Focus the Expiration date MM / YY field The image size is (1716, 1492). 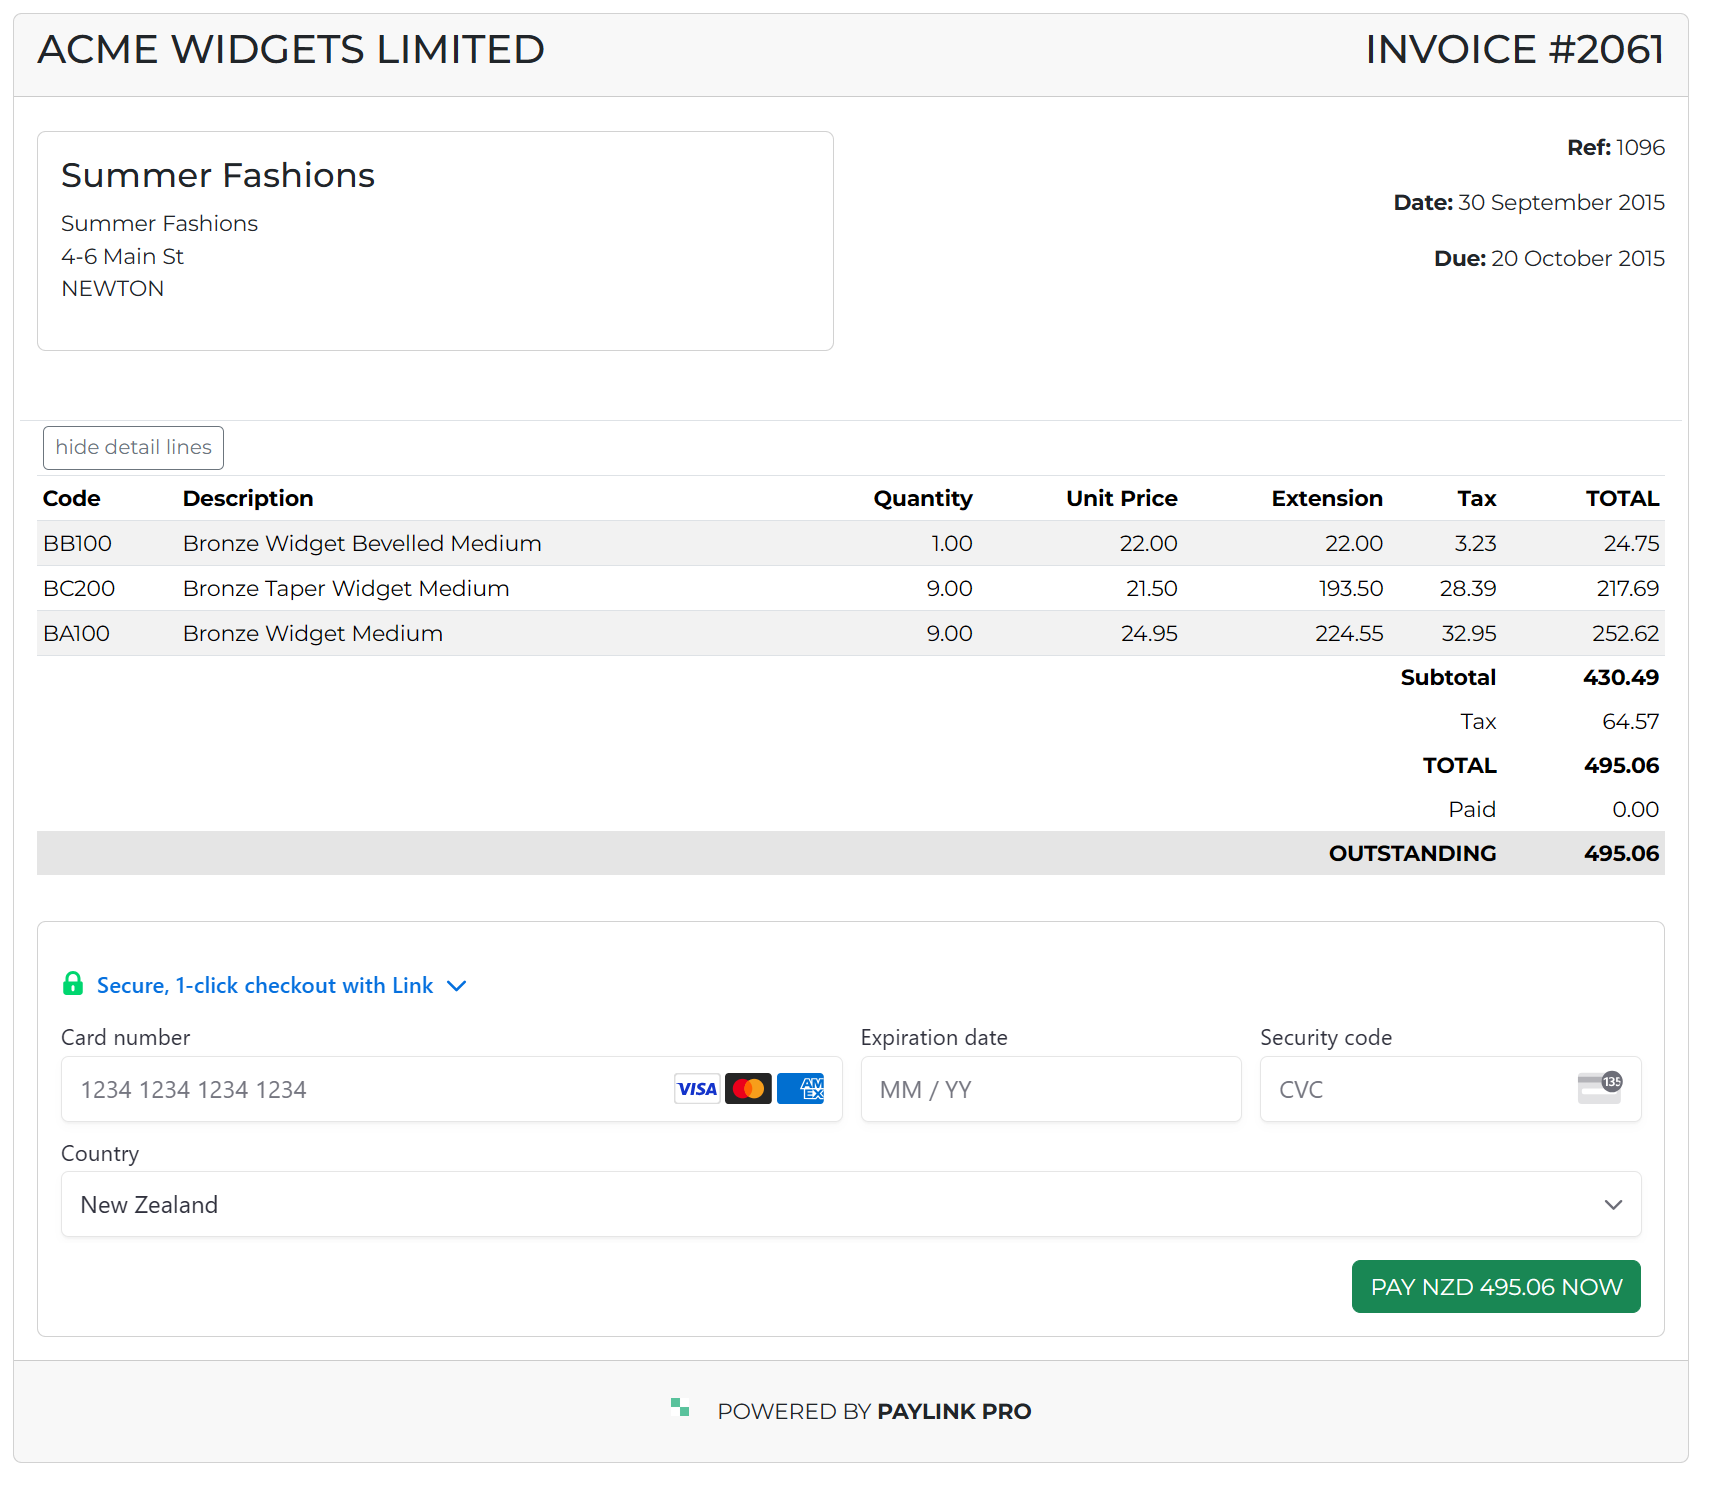[x=1050, y=1090]
